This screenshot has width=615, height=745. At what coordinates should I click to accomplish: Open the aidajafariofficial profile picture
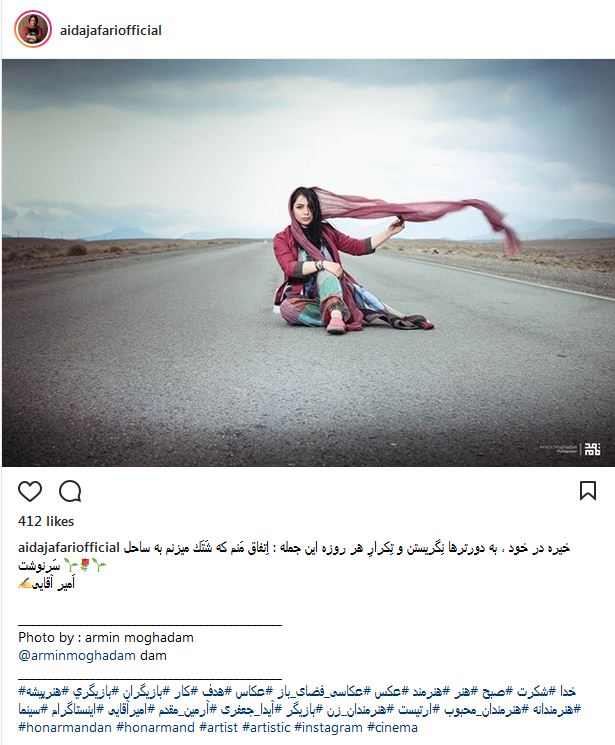[33, 29]
